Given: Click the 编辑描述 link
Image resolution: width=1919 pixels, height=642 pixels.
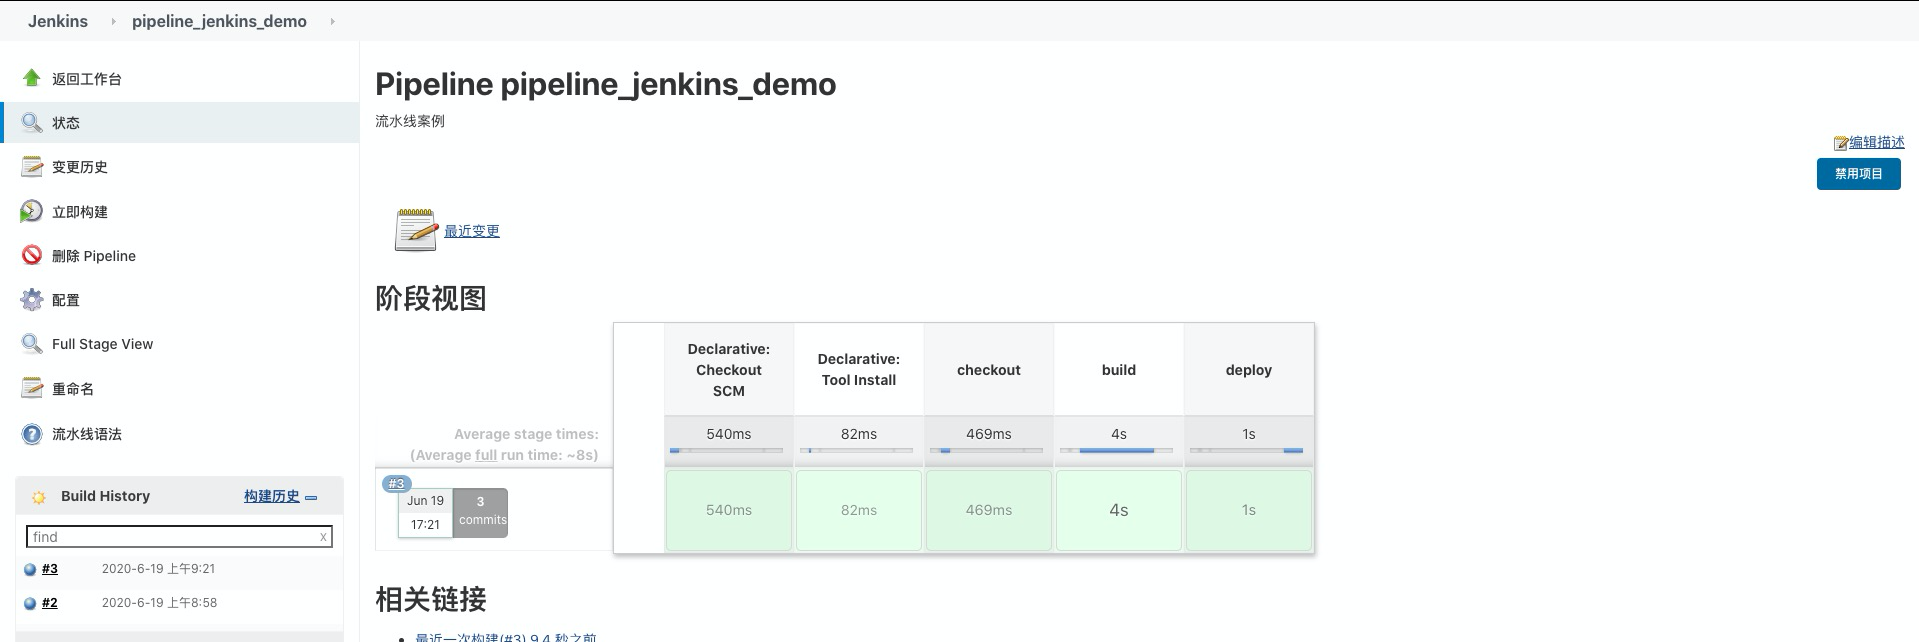Looking at the screenshot, I should tap(1876, 142).
